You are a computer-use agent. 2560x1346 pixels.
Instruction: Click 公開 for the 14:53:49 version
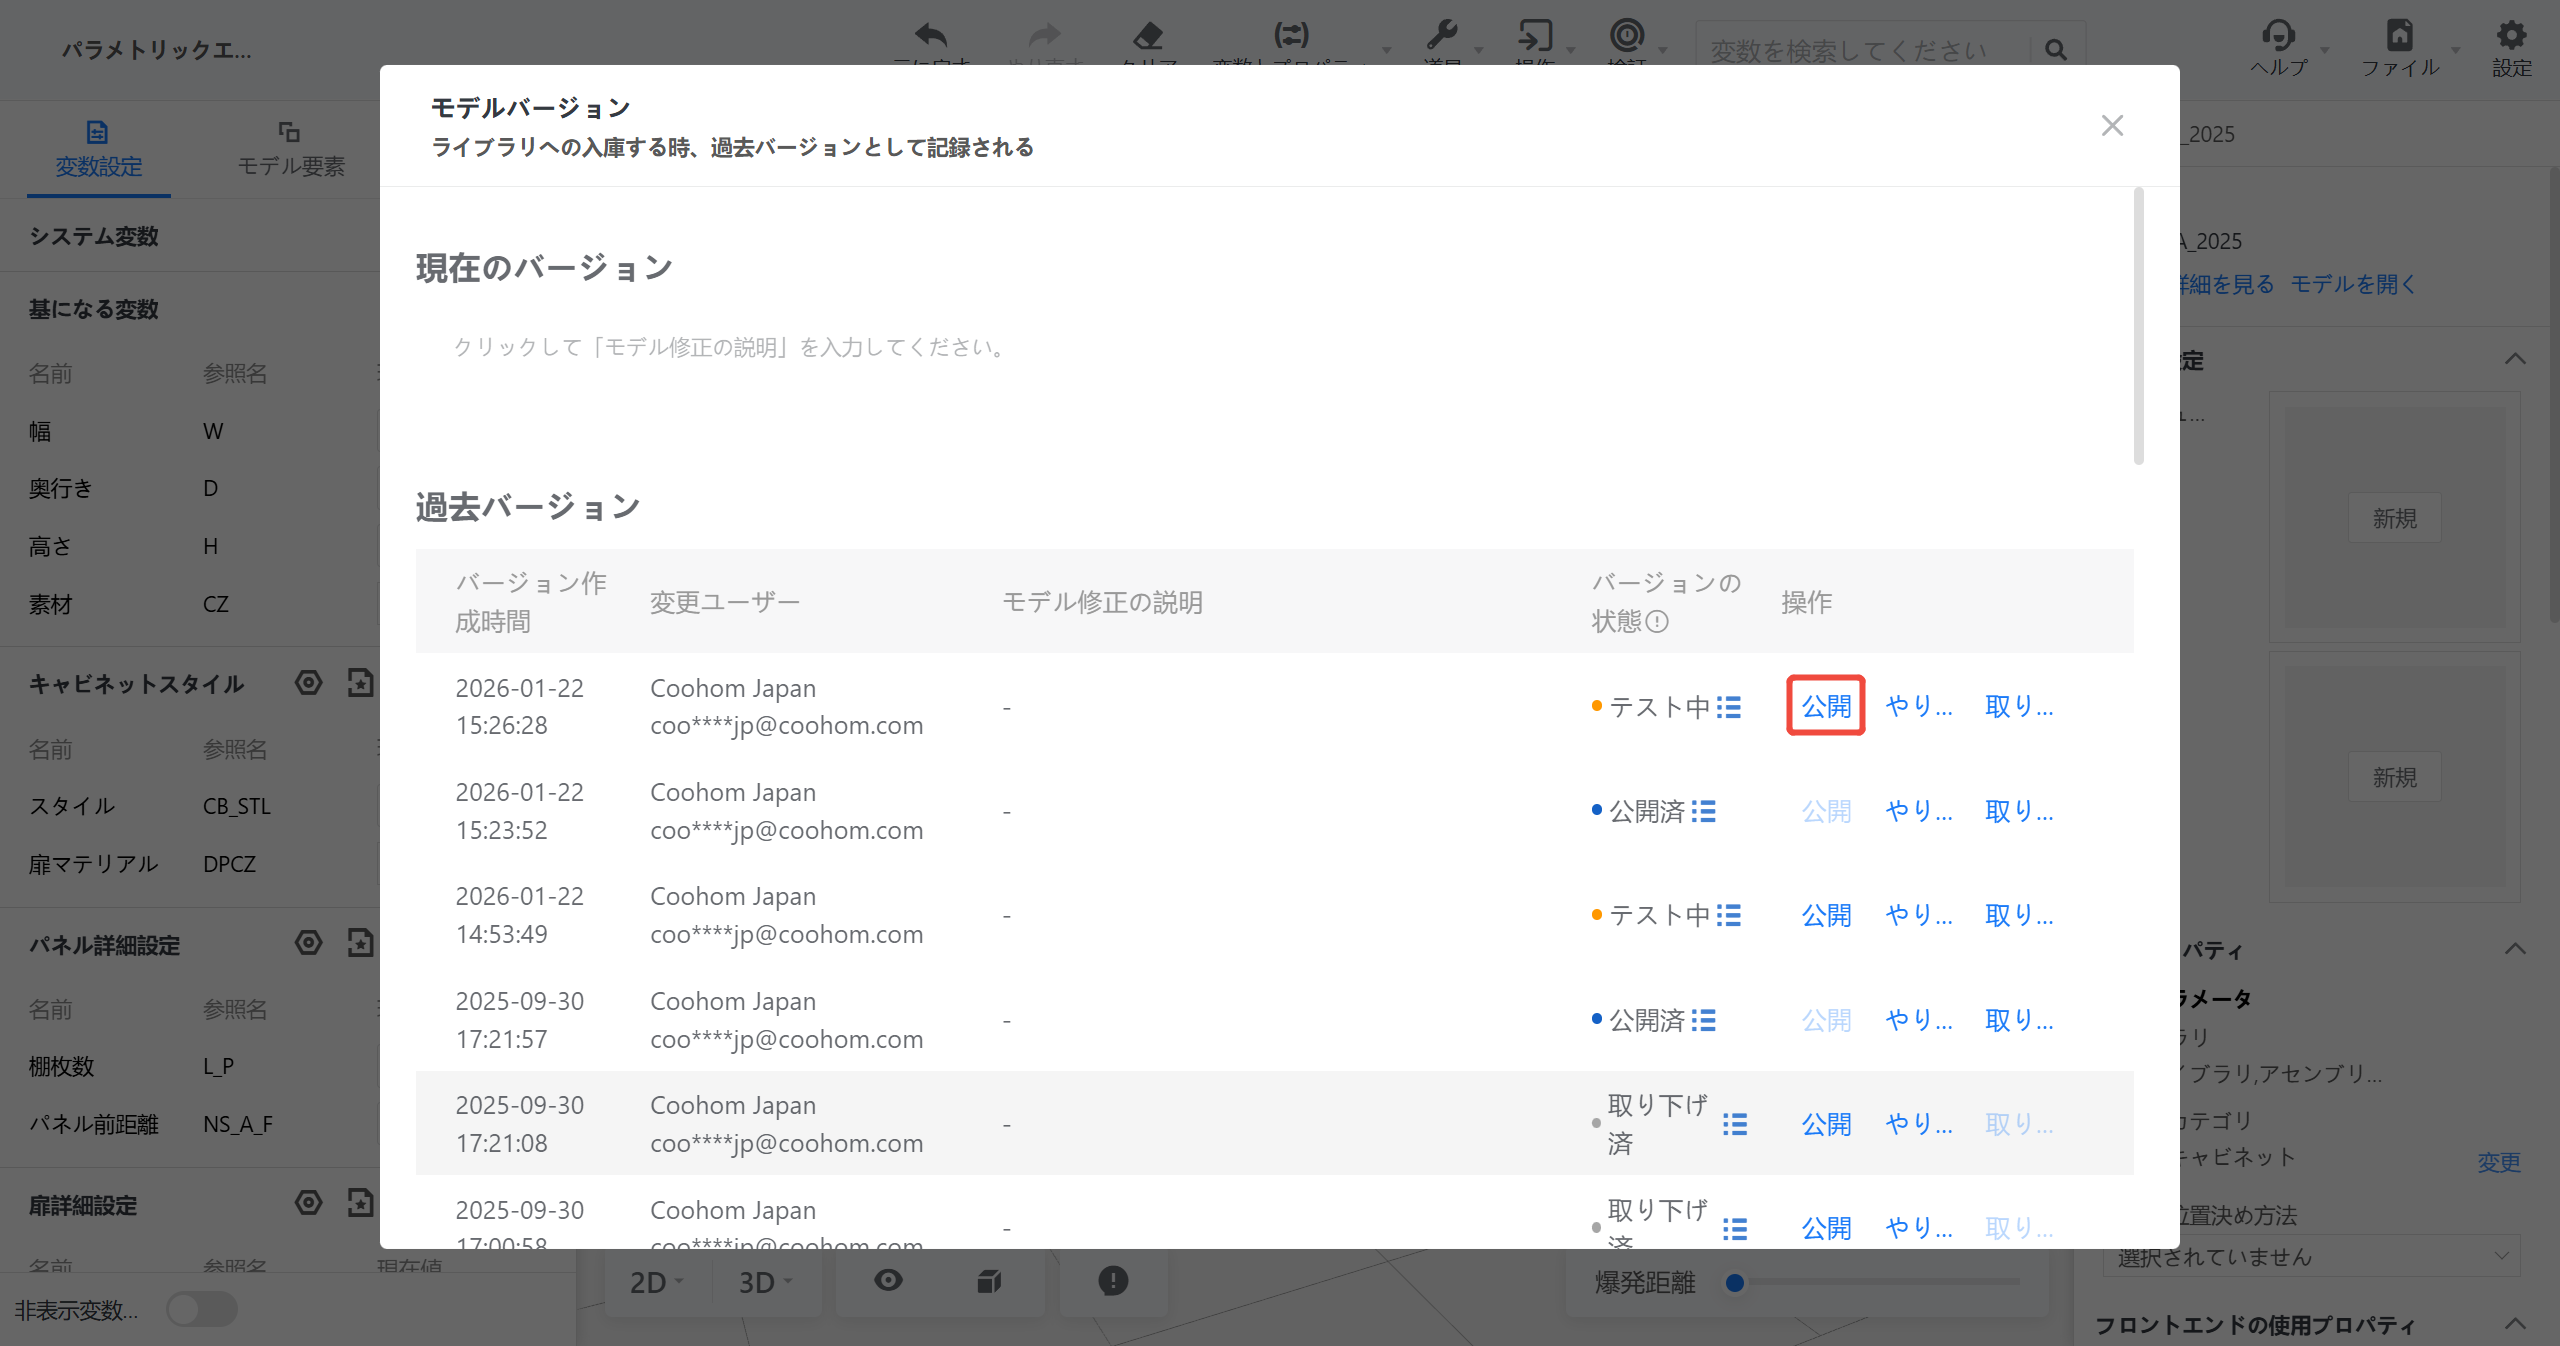pyautogui.click(x=1826, y=915)
